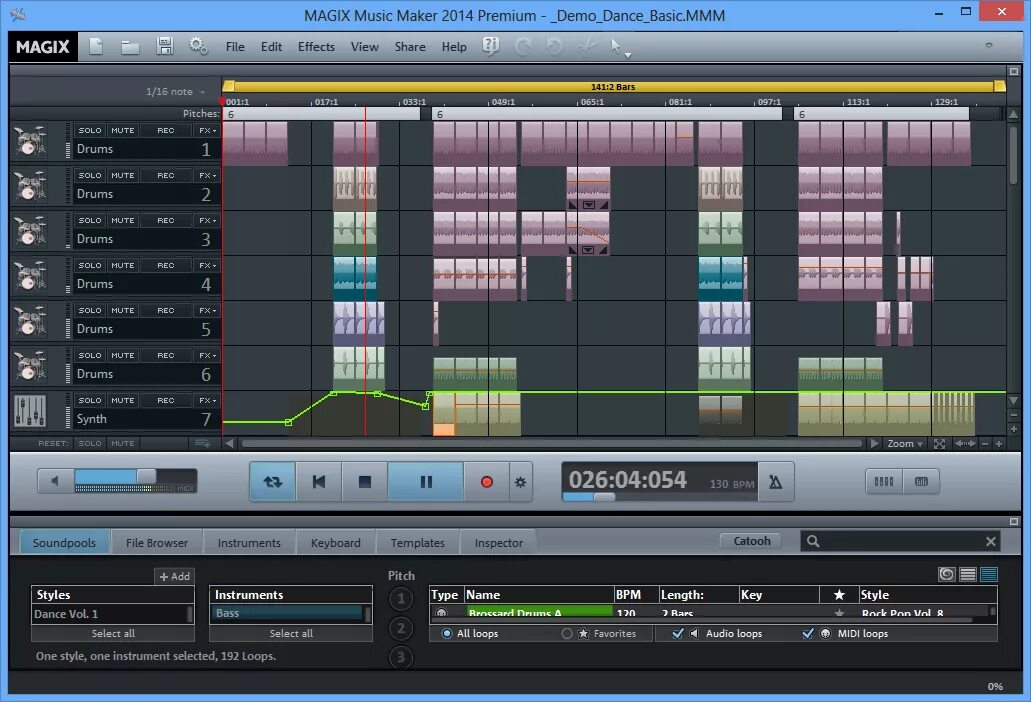Open a project via the folder icon
This screenshot has width=1031, height=702.
click(130, 47)
